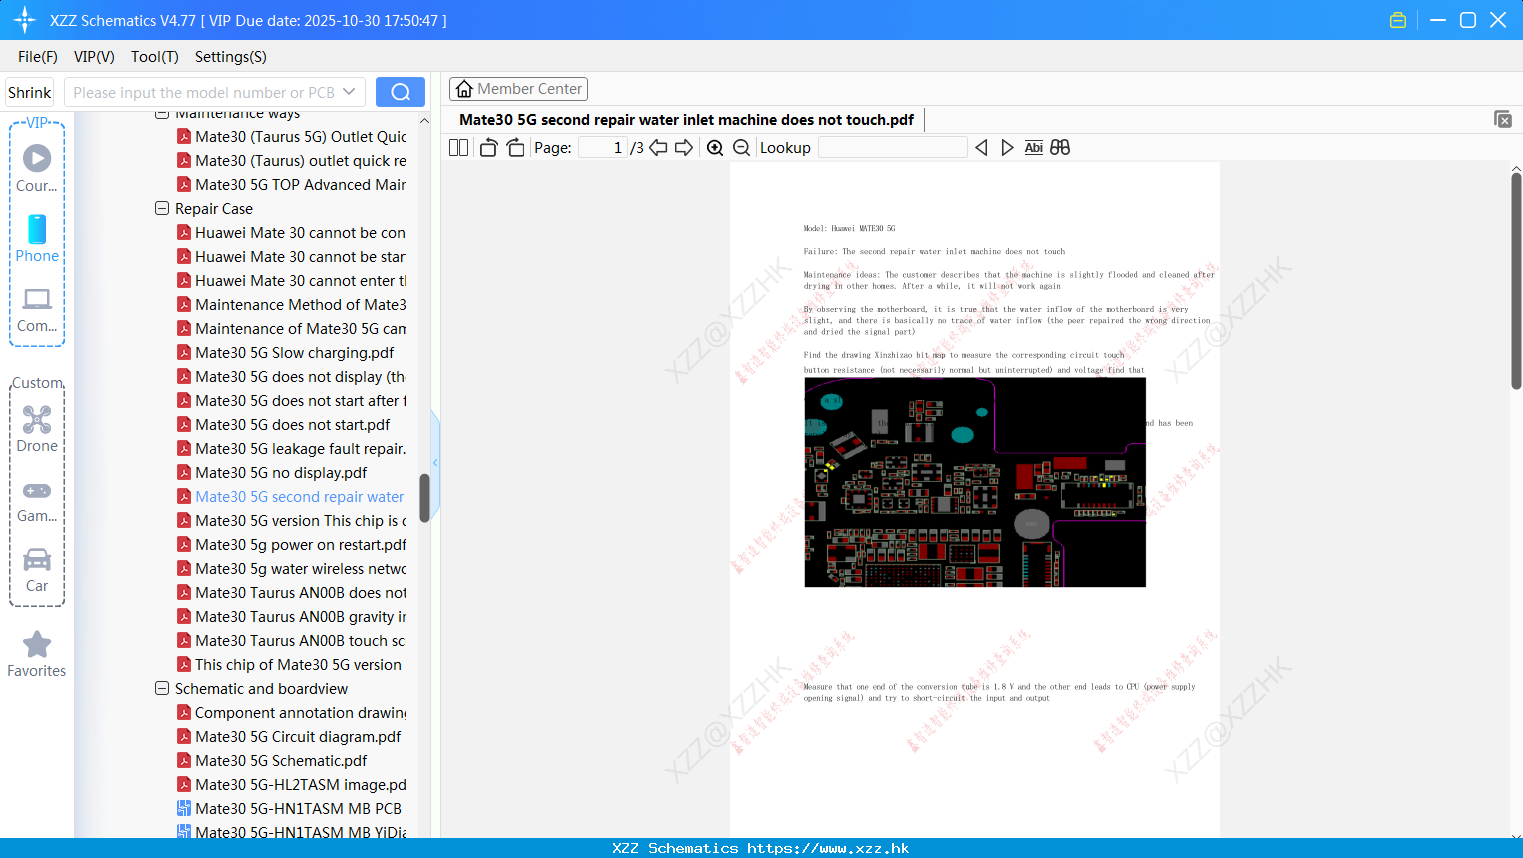This screenshot has width=1523, height=858.
Task: Open Mate30 5G-HL2TASM image.pdf
Action: 292,785
